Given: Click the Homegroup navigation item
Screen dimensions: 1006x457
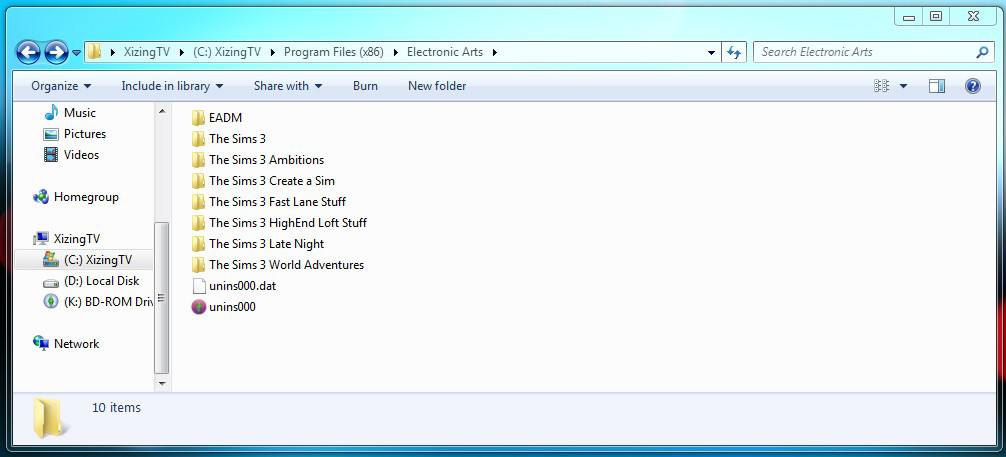Looking at the screenshot, I should click(86, 197).
